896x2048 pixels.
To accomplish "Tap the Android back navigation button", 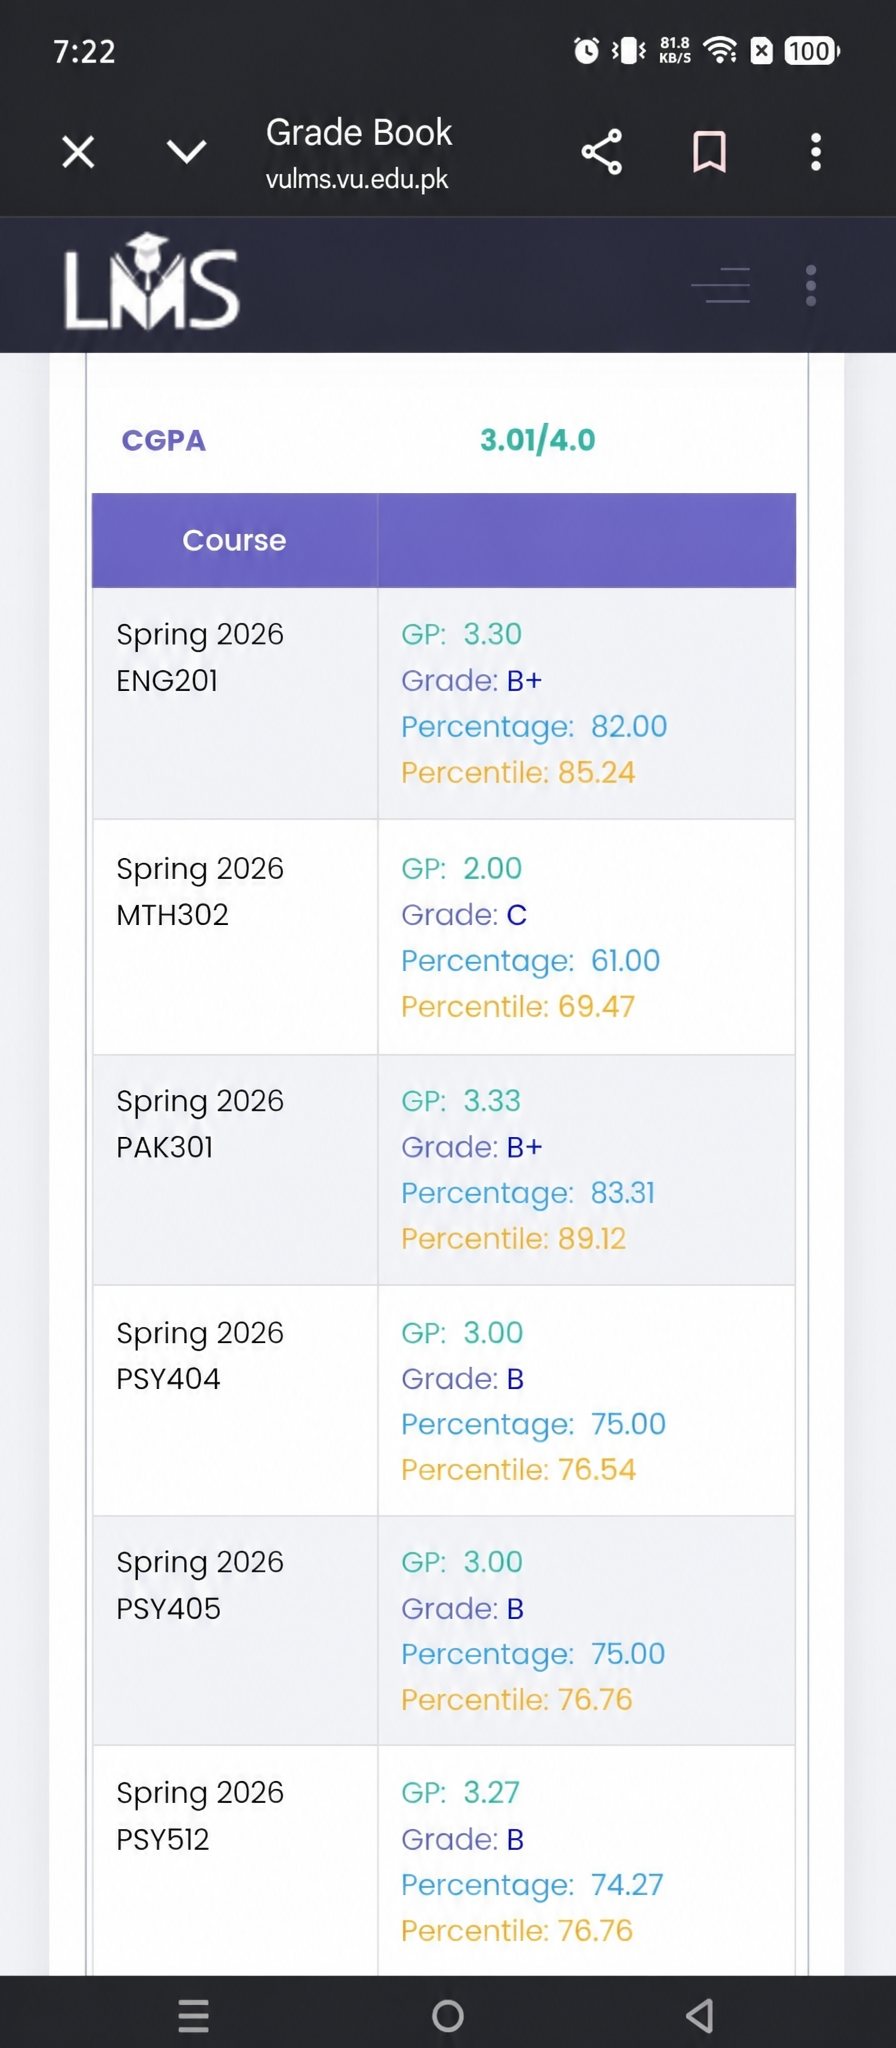I will click(700, 2015).
